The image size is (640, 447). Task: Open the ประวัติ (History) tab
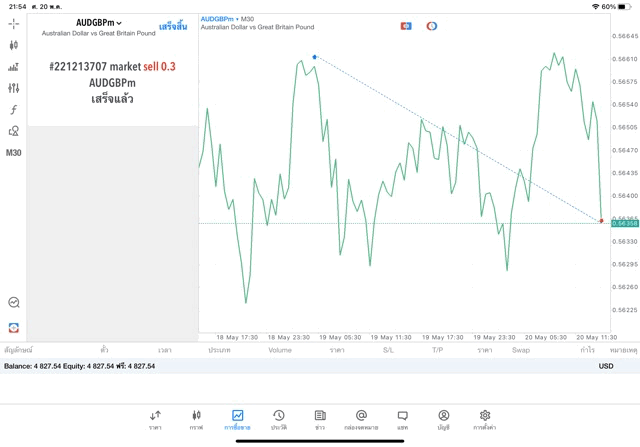(279, 420)
